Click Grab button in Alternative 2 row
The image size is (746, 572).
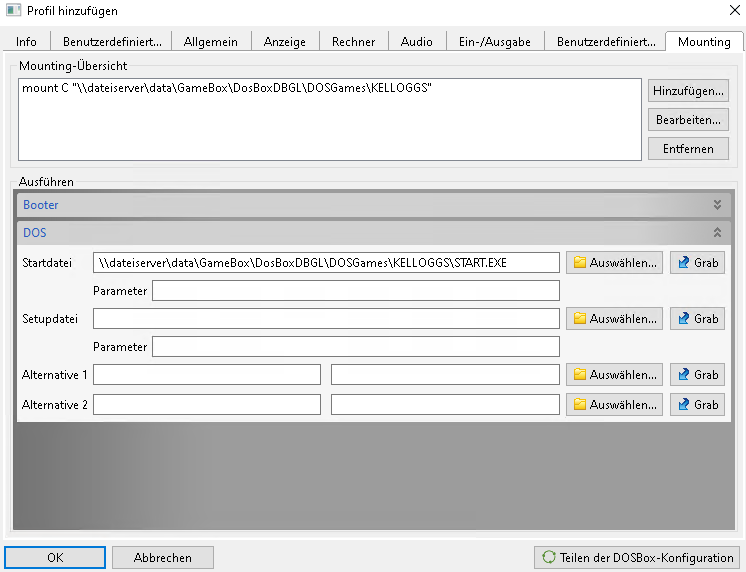(697, 405)
